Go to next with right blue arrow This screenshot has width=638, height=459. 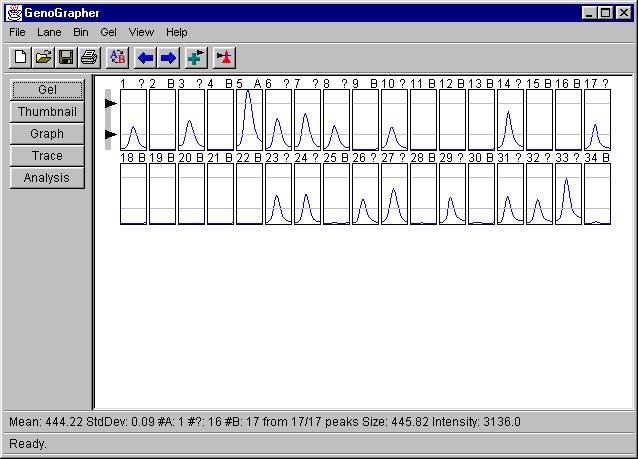(168, 58)
